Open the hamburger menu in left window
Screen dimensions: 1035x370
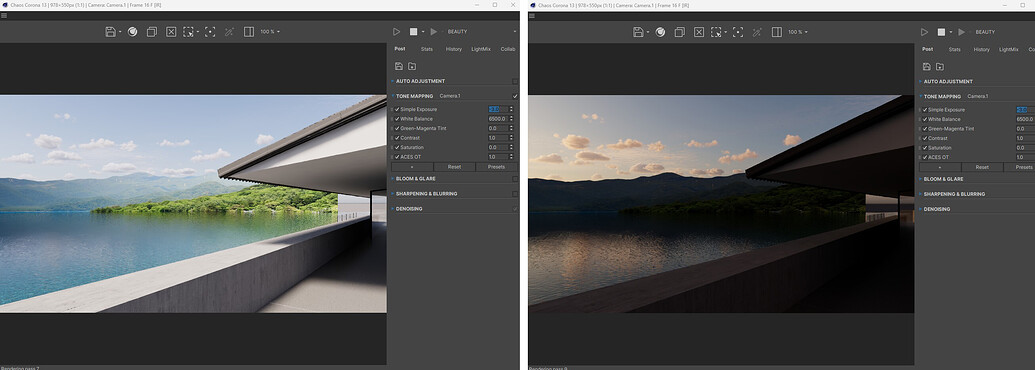(x=4, y=16)
